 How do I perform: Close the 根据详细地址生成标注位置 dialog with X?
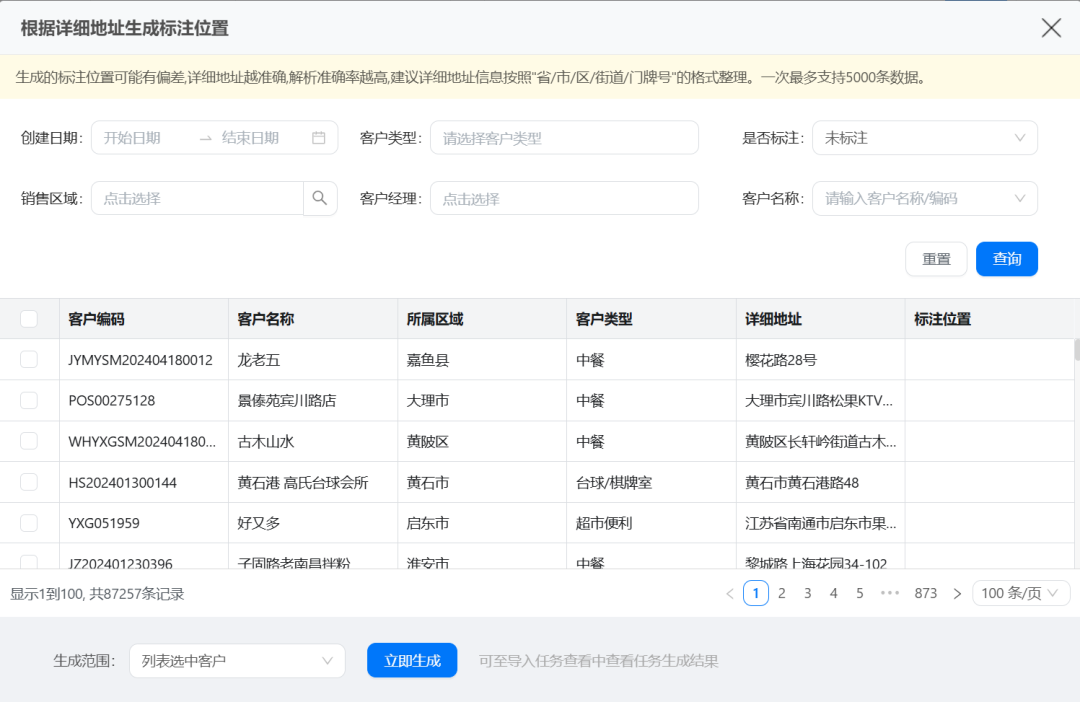pyautogui.click(x=1051, y=28)
